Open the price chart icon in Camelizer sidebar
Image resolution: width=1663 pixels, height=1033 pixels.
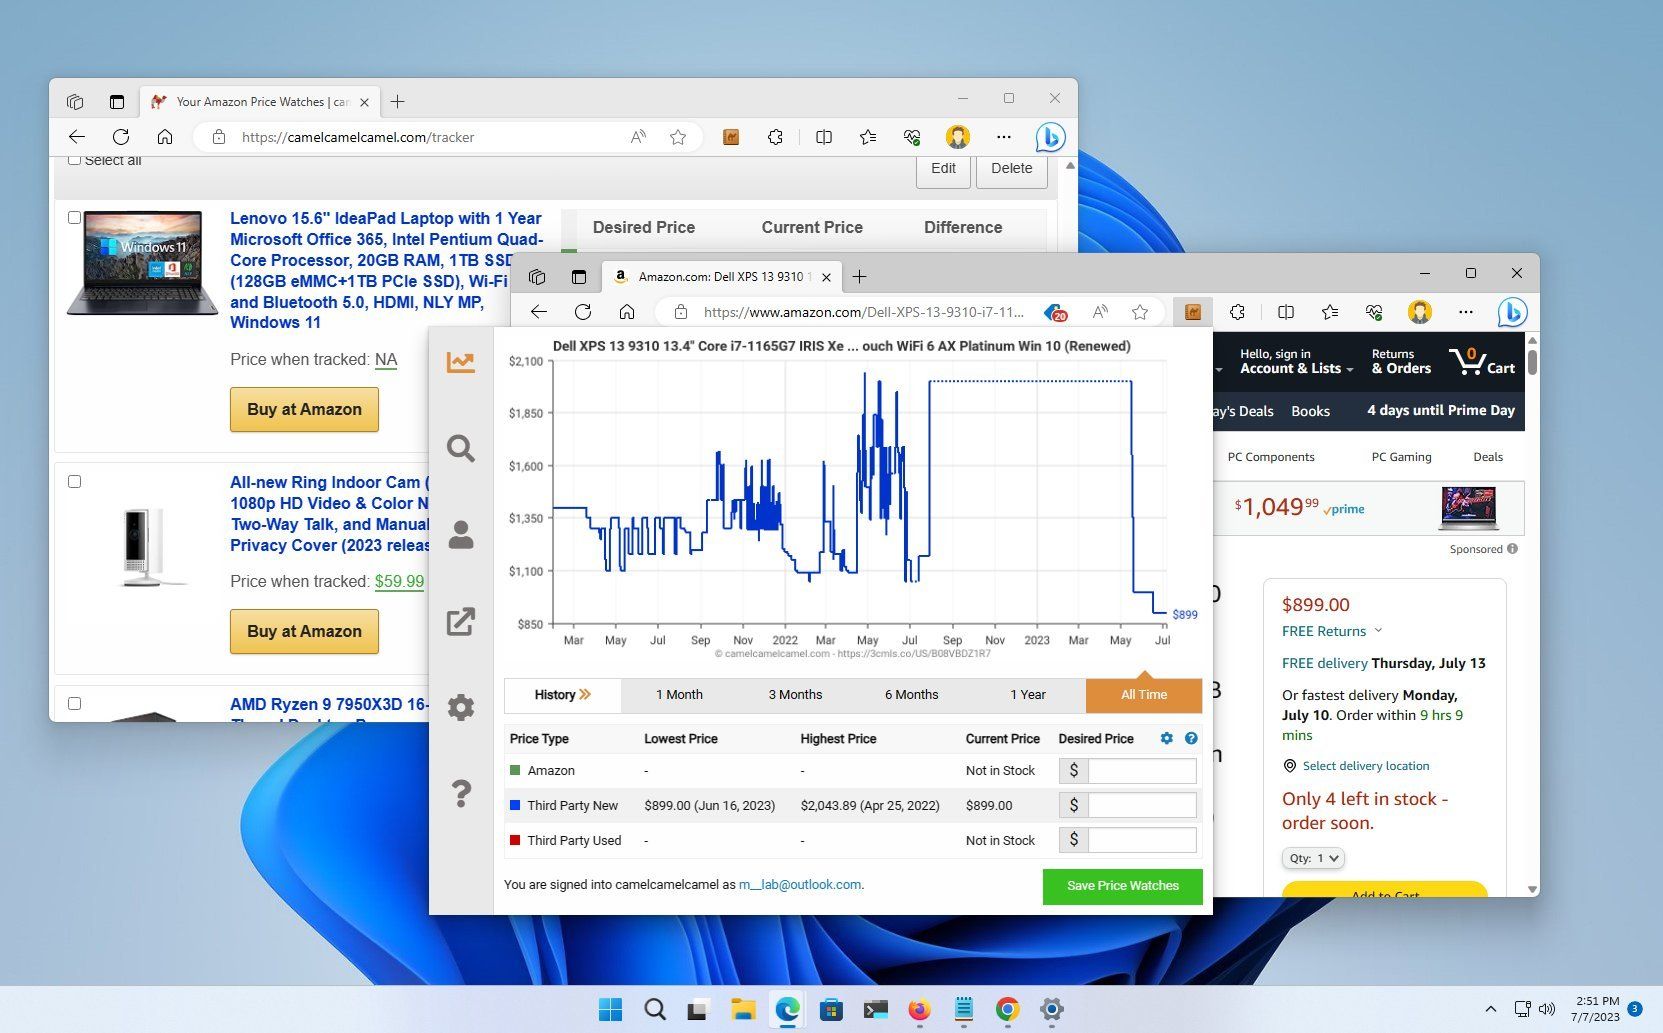point(460,362)
